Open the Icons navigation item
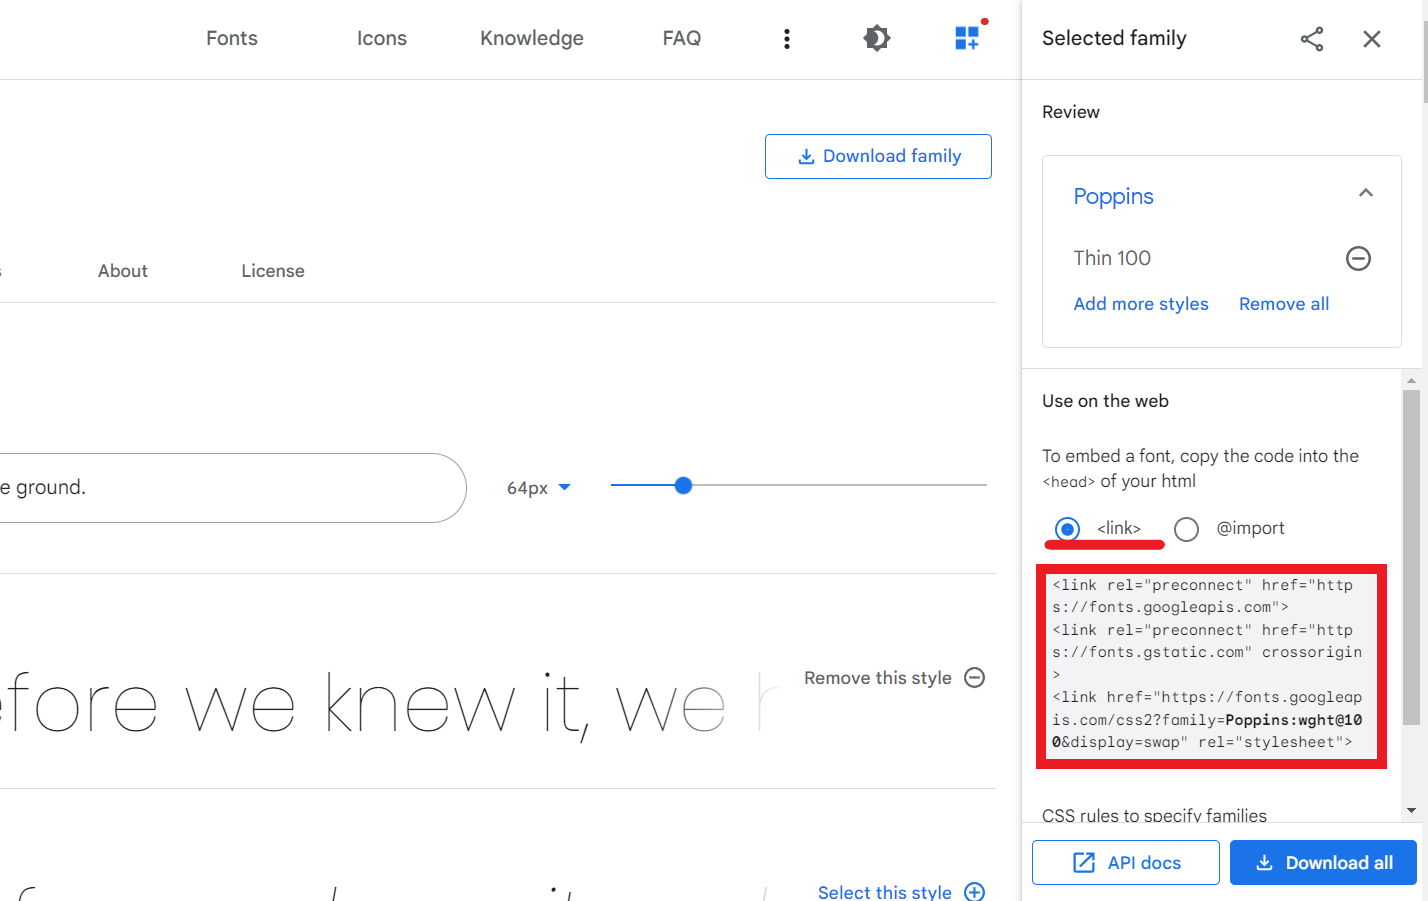This screenshot has height=901, width=1428. pyautogui.click(x=382, y=38)
